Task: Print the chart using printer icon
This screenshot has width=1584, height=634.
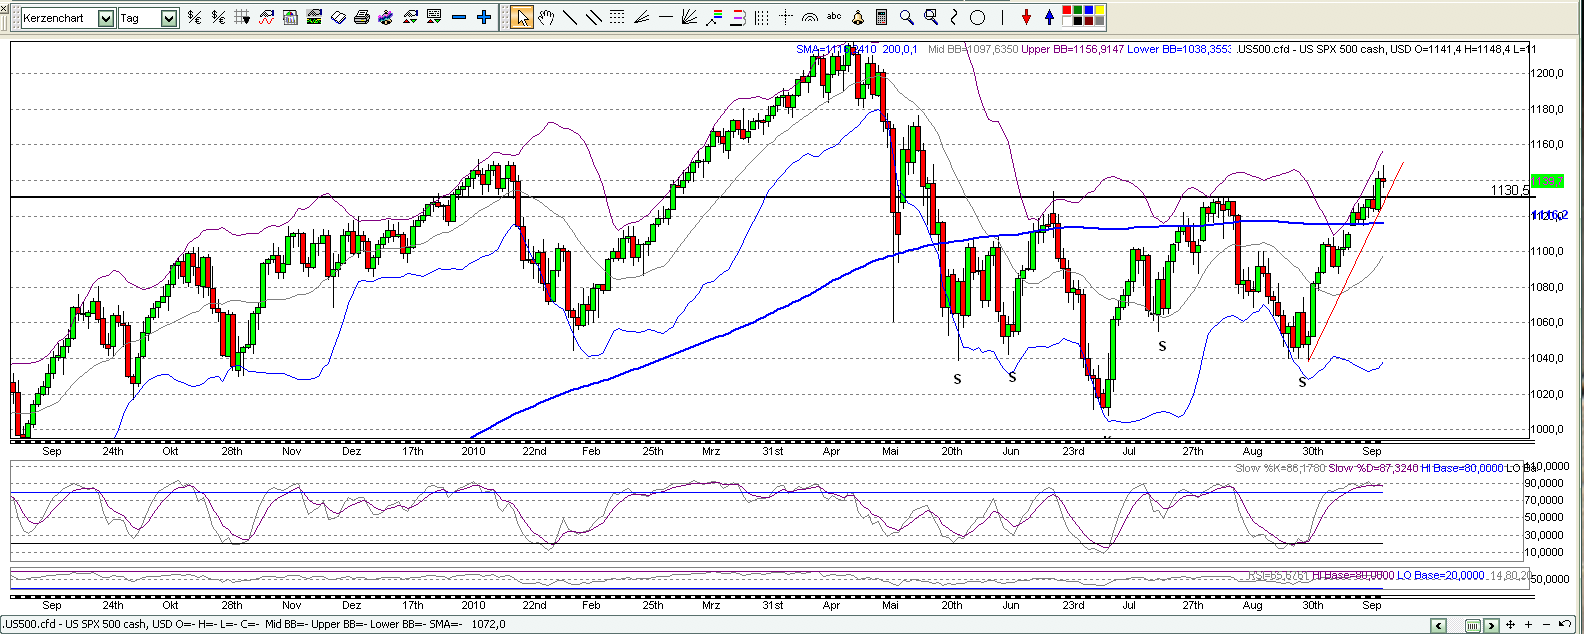Action: pos(362,17)
